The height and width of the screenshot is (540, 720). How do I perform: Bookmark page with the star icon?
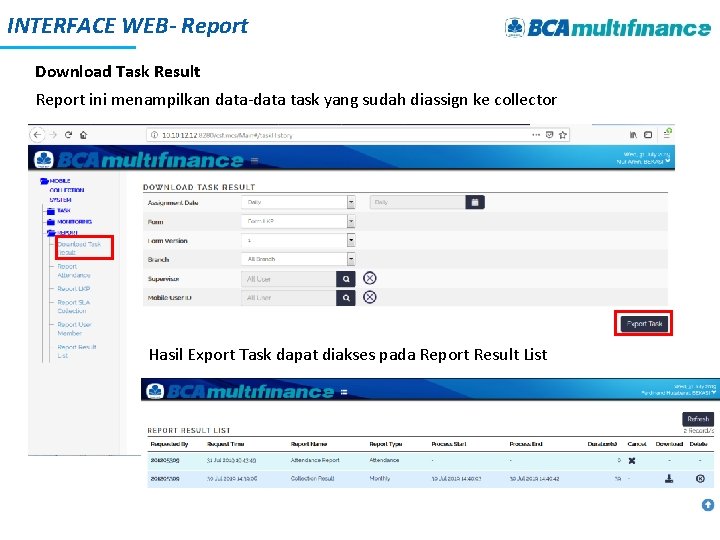pyautogui.click(x=562, y=135)
